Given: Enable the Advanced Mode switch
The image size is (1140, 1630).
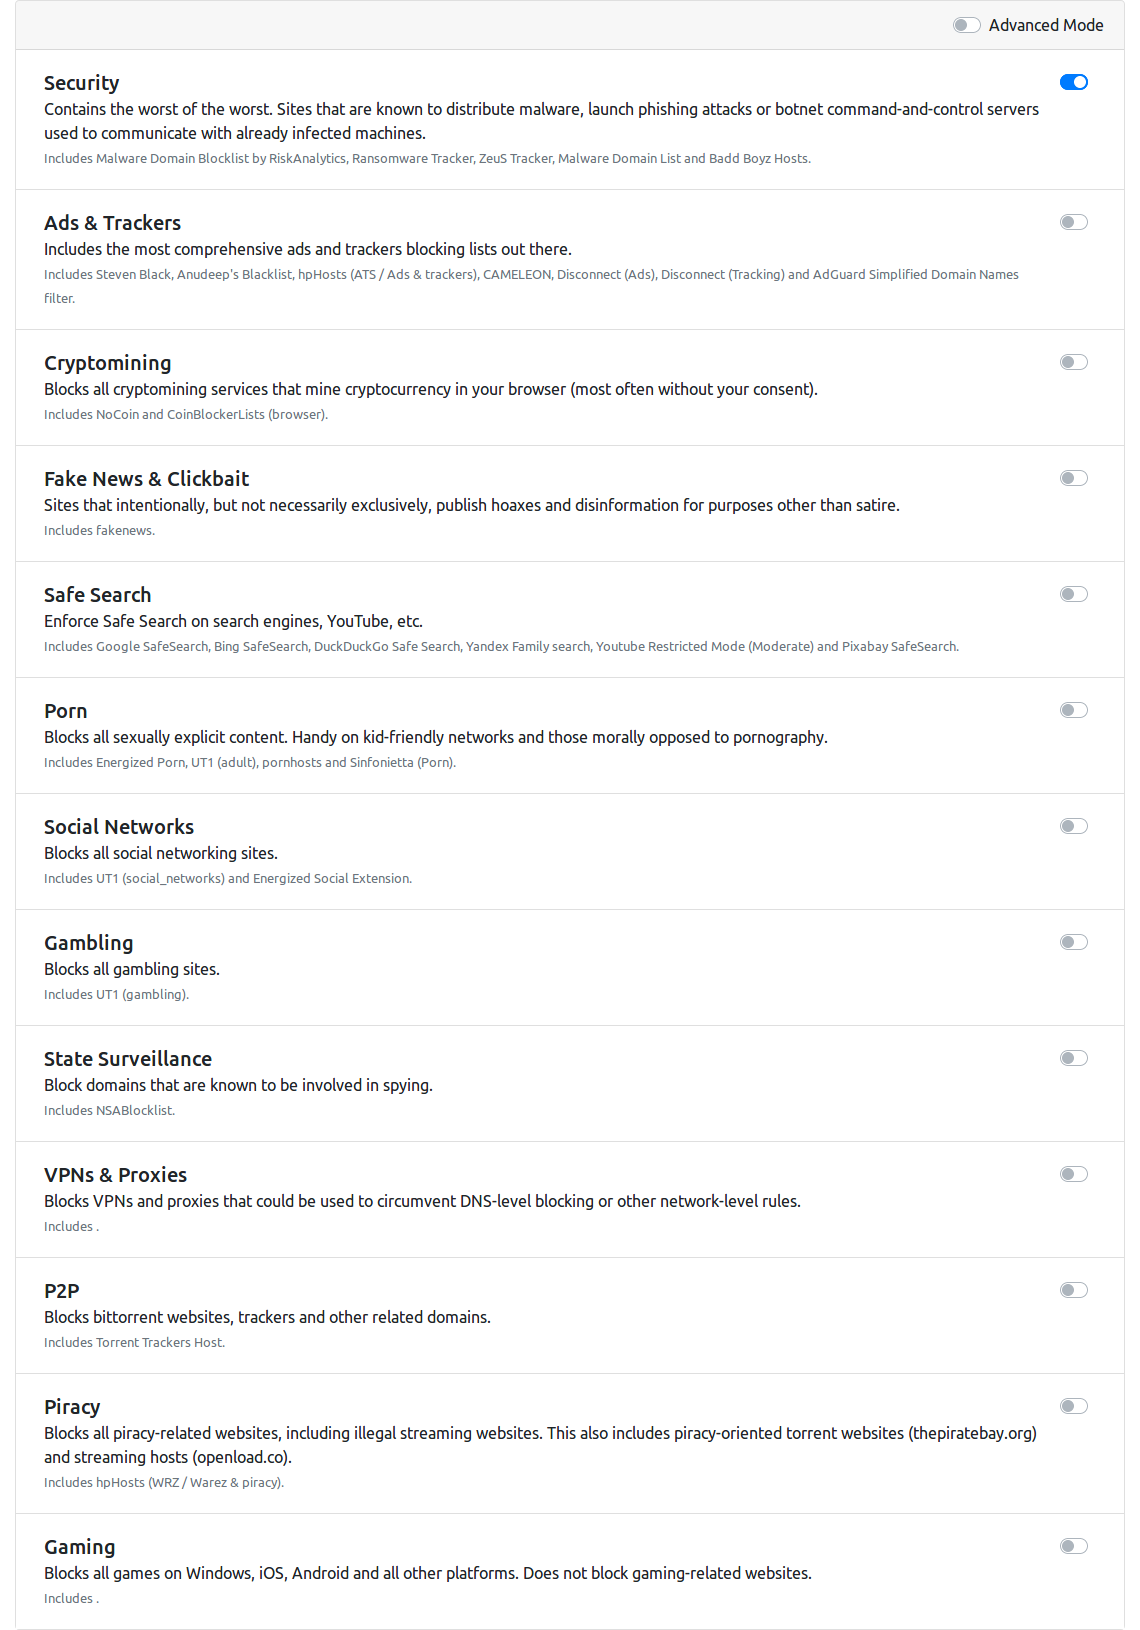Looking at the screenshot, I should [966, 25].
